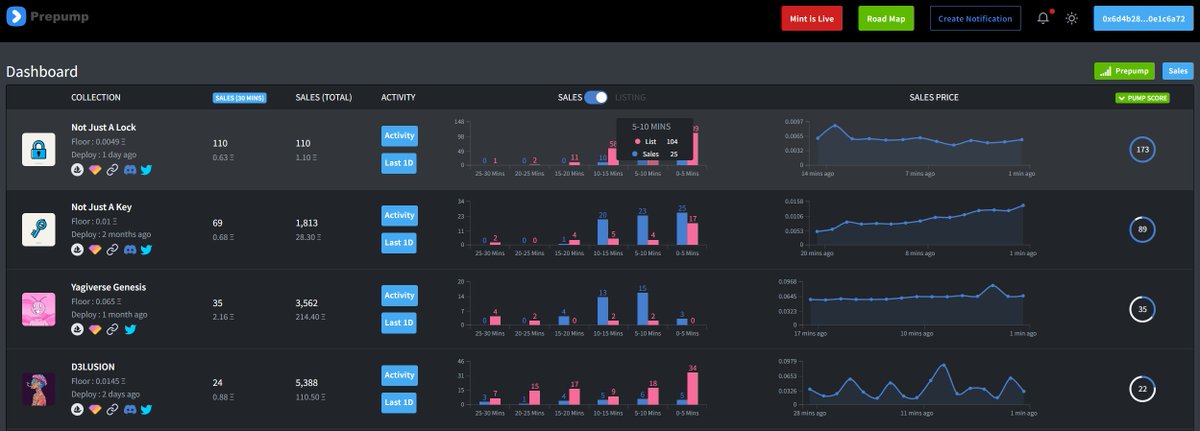Open Discord icon for Not Just A Lock
This screenshot has width=1200, height=431.
pyautogui.click(x=129, y=169)
